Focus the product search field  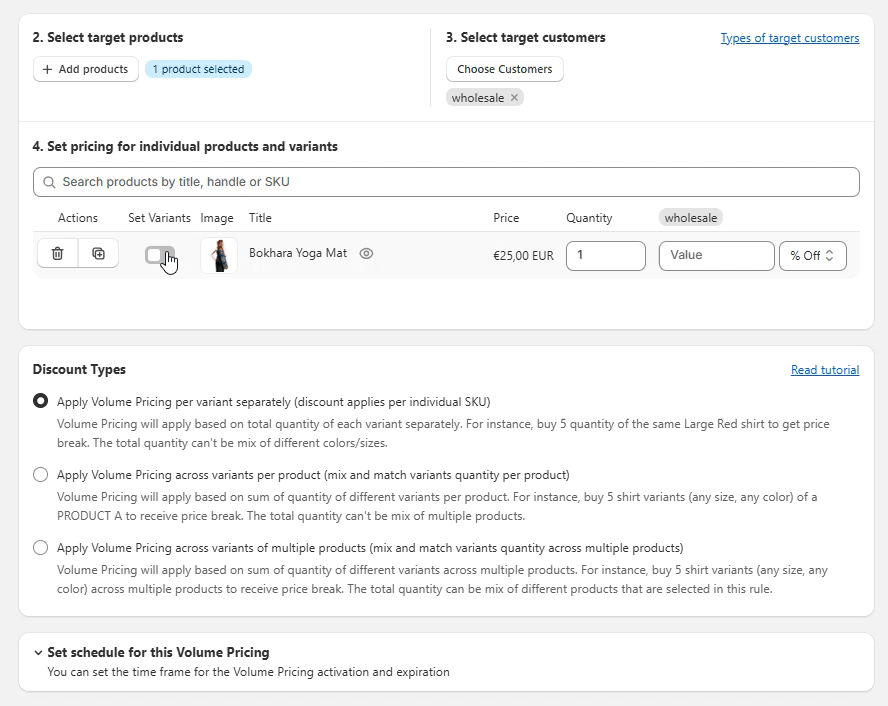click(x=446, y=182)
